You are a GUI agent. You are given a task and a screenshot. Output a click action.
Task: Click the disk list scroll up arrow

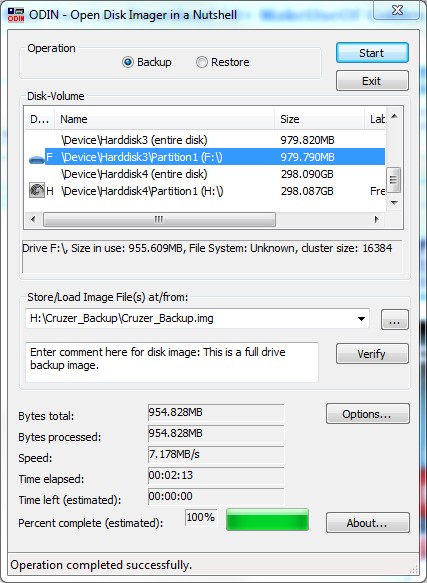tap(394, 116)
